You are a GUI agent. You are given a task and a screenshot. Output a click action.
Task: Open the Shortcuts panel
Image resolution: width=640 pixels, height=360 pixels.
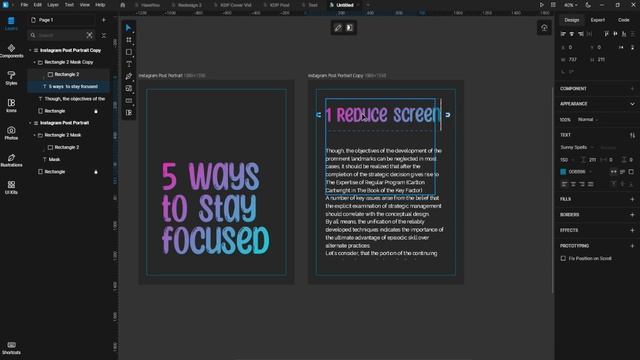click(11, 348)
